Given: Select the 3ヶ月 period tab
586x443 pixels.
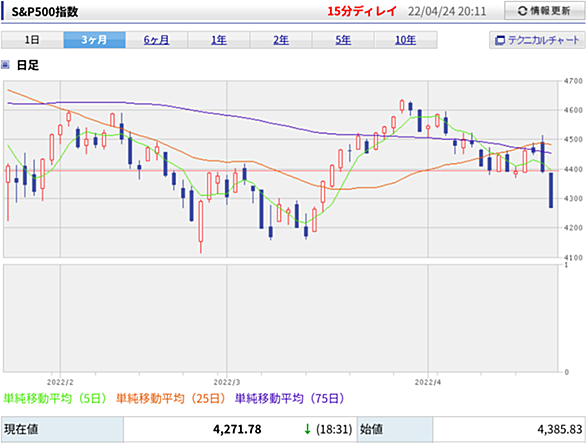Looking at the screenshot, I should [95, 40].
